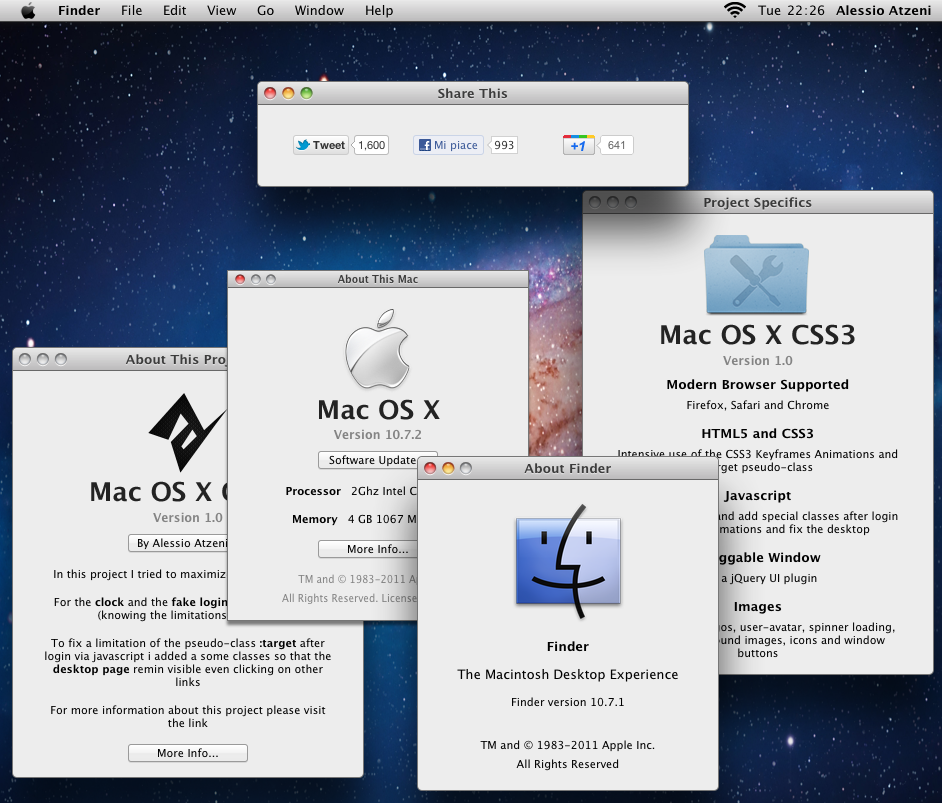Click the By Alessio Atzeni button
The height and width of the screenshot is (803, 942).
point(178,543)
